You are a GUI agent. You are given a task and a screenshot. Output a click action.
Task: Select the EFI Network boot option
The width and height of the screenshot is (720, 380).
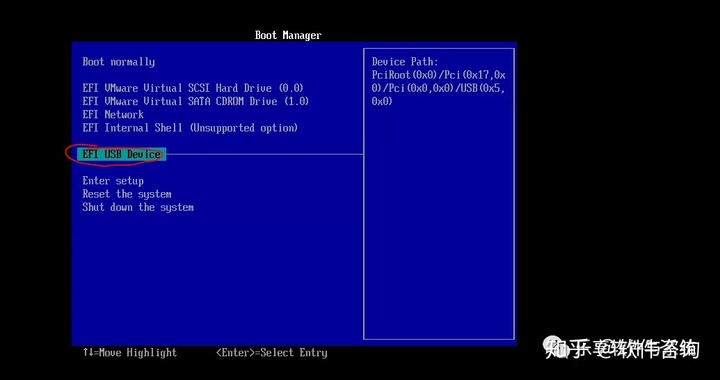pos(113,115)
